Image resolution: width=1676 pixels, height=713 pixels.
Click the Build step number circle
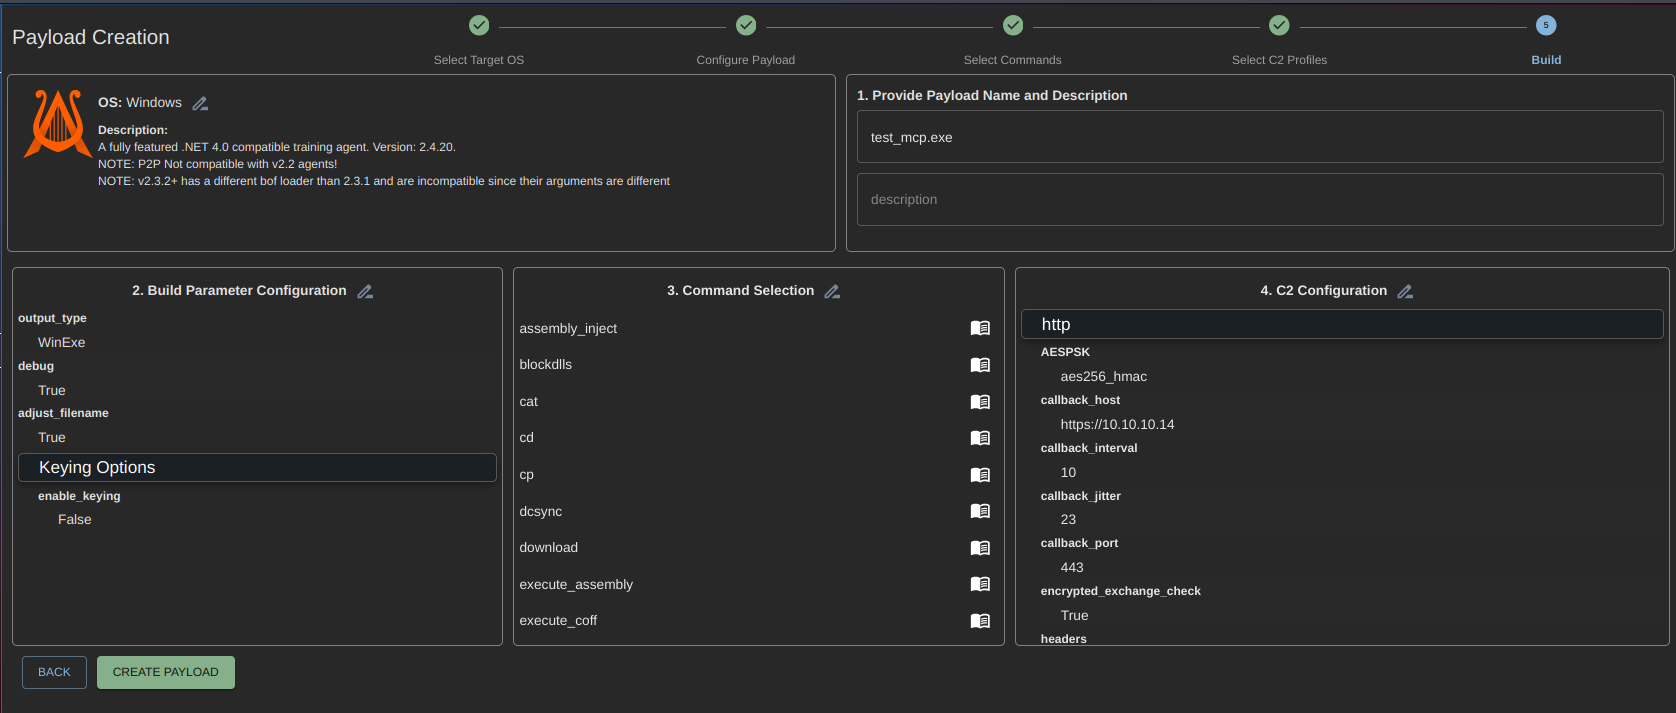(1546, 25)
